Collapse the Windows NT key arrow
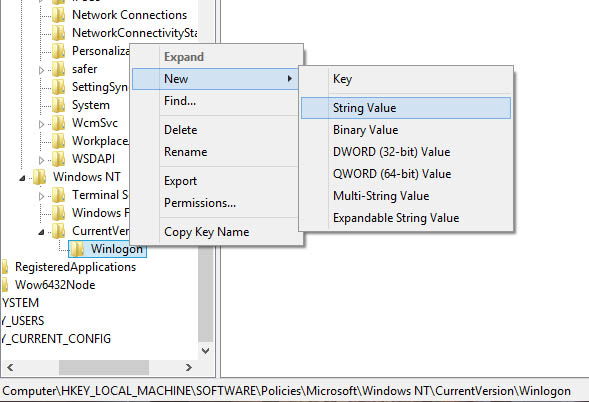The height and width of the screenshot is (402, 589). tap(23, 178)
